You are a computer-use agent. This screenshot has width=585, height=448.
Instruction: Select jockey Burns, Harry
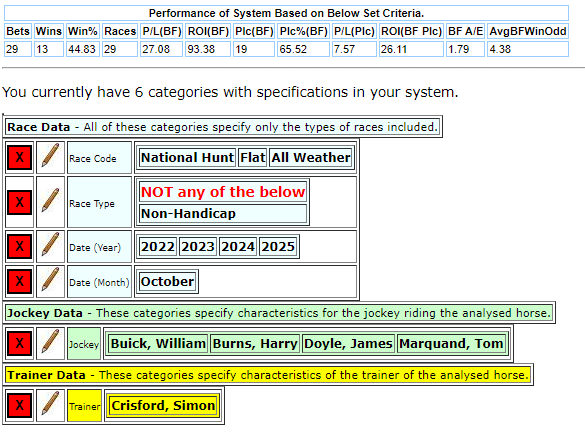(x=255, y=344)
